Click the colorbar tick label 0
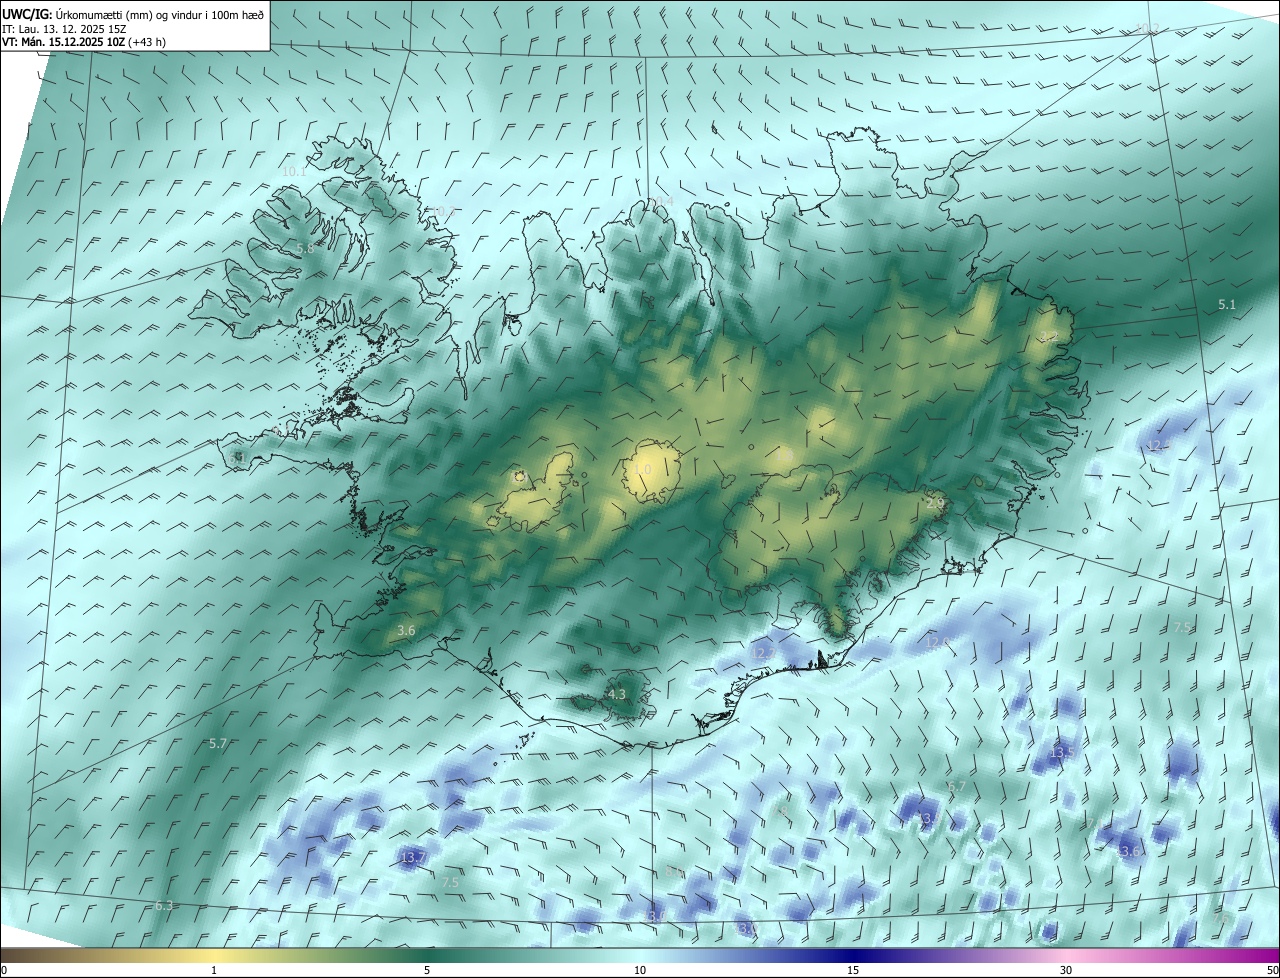The image size is (1280, 978). click(4, 970)
